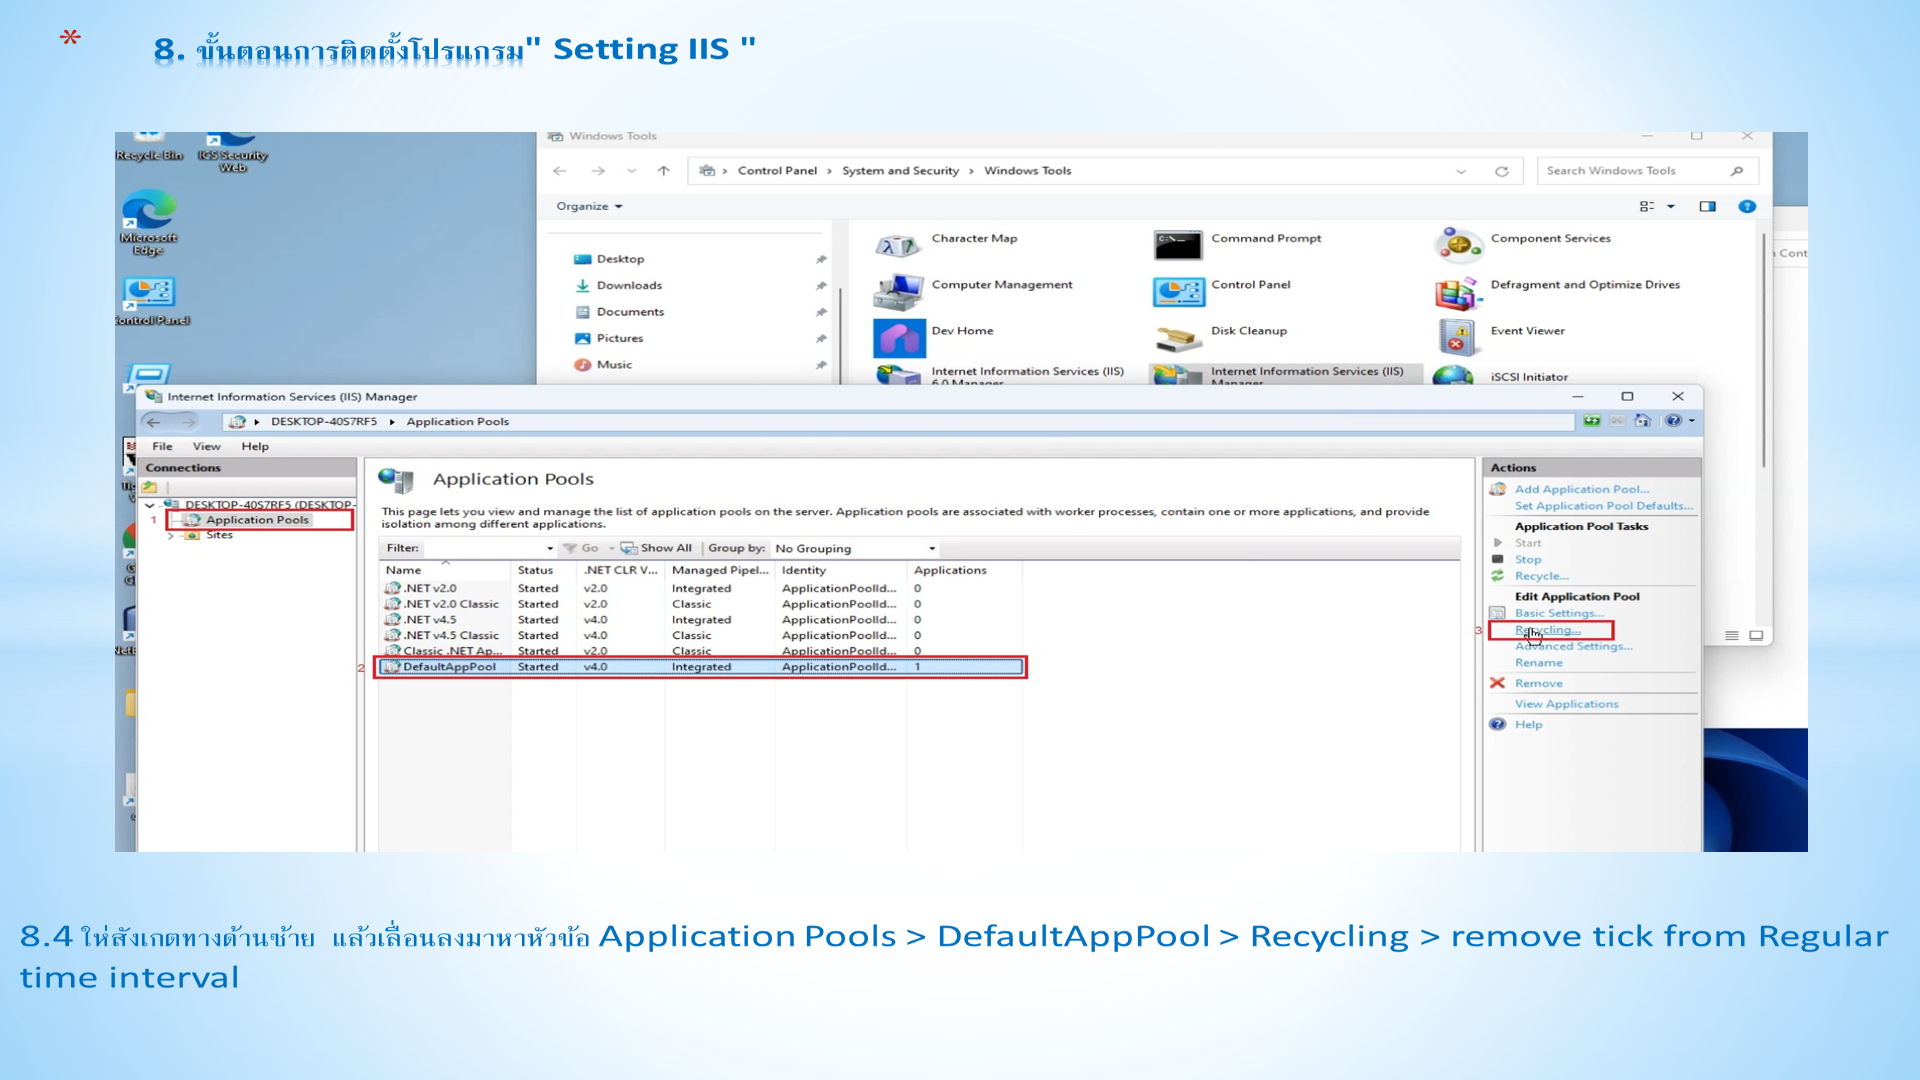Open Help menu in IIS Manager
1920x1080 pixels.
[255, 446]
